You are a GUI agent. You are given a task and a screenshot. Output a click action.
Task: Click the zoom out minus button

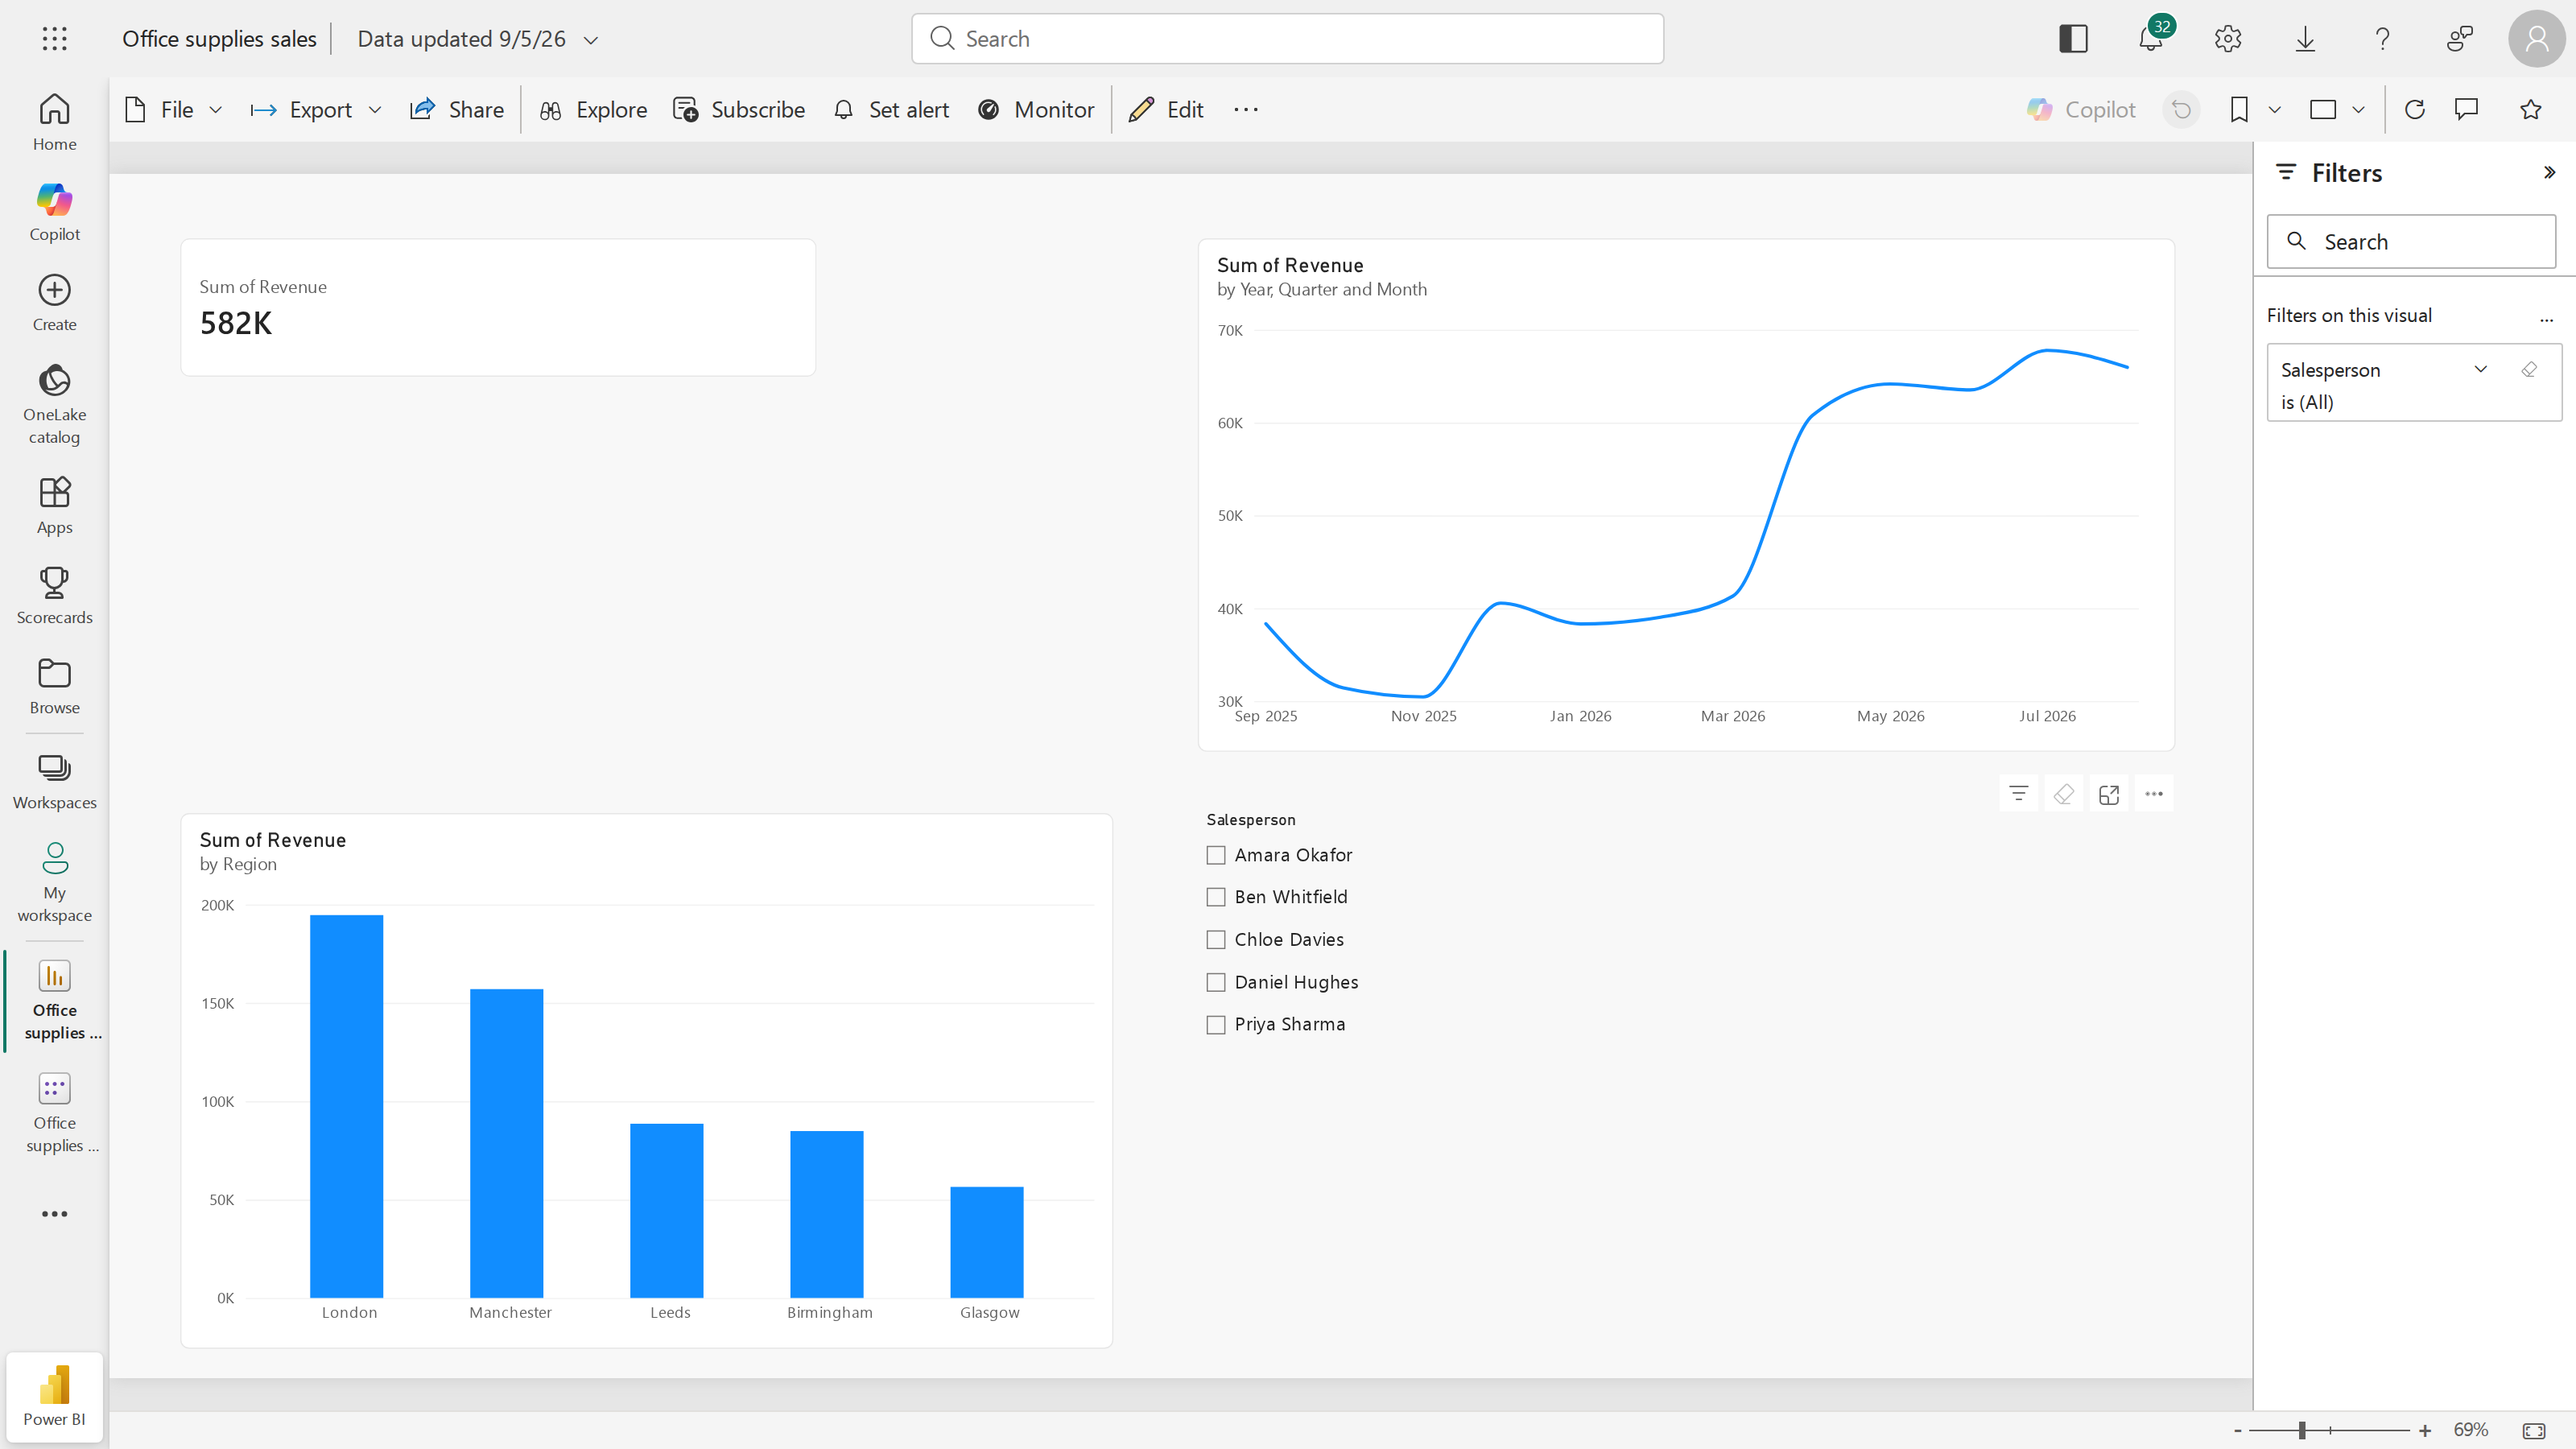tap(2238, 1430)
